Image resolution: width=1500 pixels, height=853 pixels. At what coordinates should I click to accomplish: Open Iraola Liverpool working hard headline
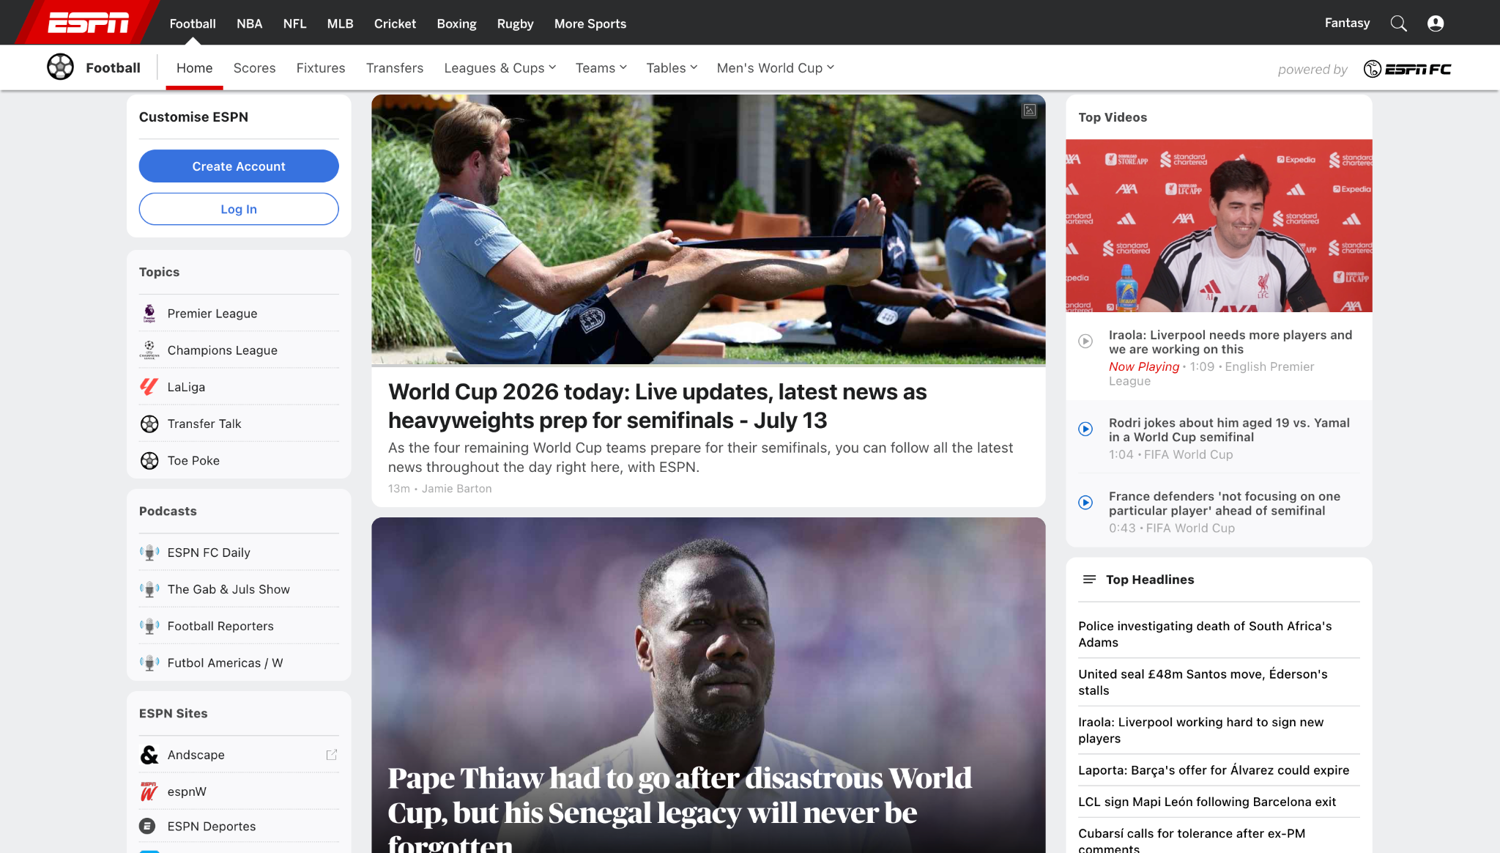click(x=1201, y=730)
